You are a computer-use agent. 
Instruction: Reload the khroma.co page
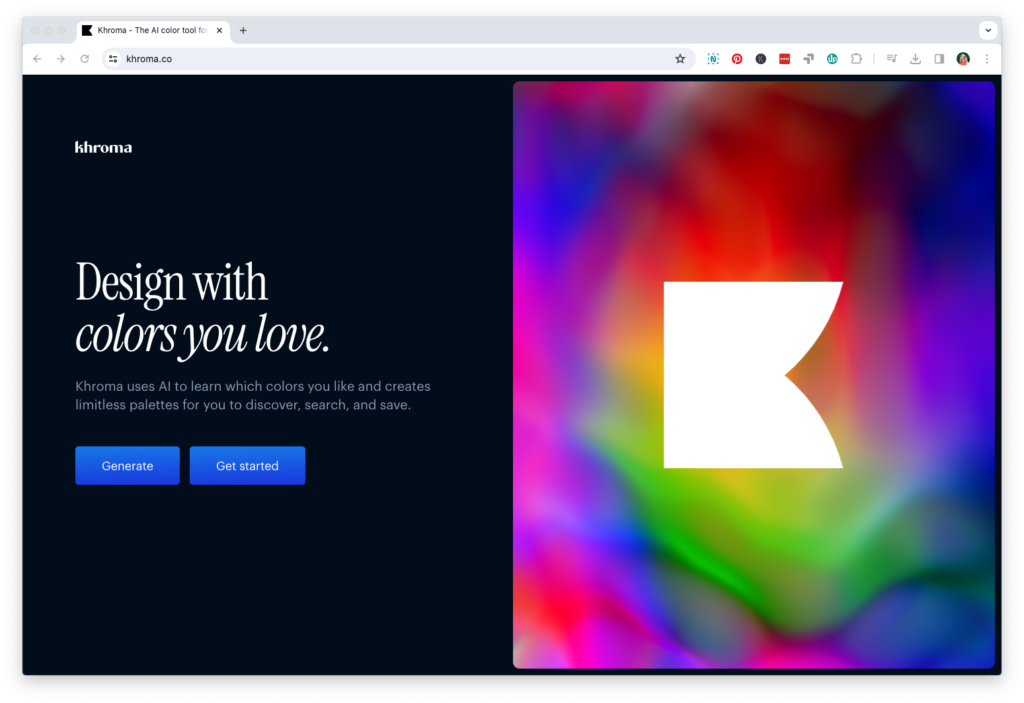click(x=85, y=59)
